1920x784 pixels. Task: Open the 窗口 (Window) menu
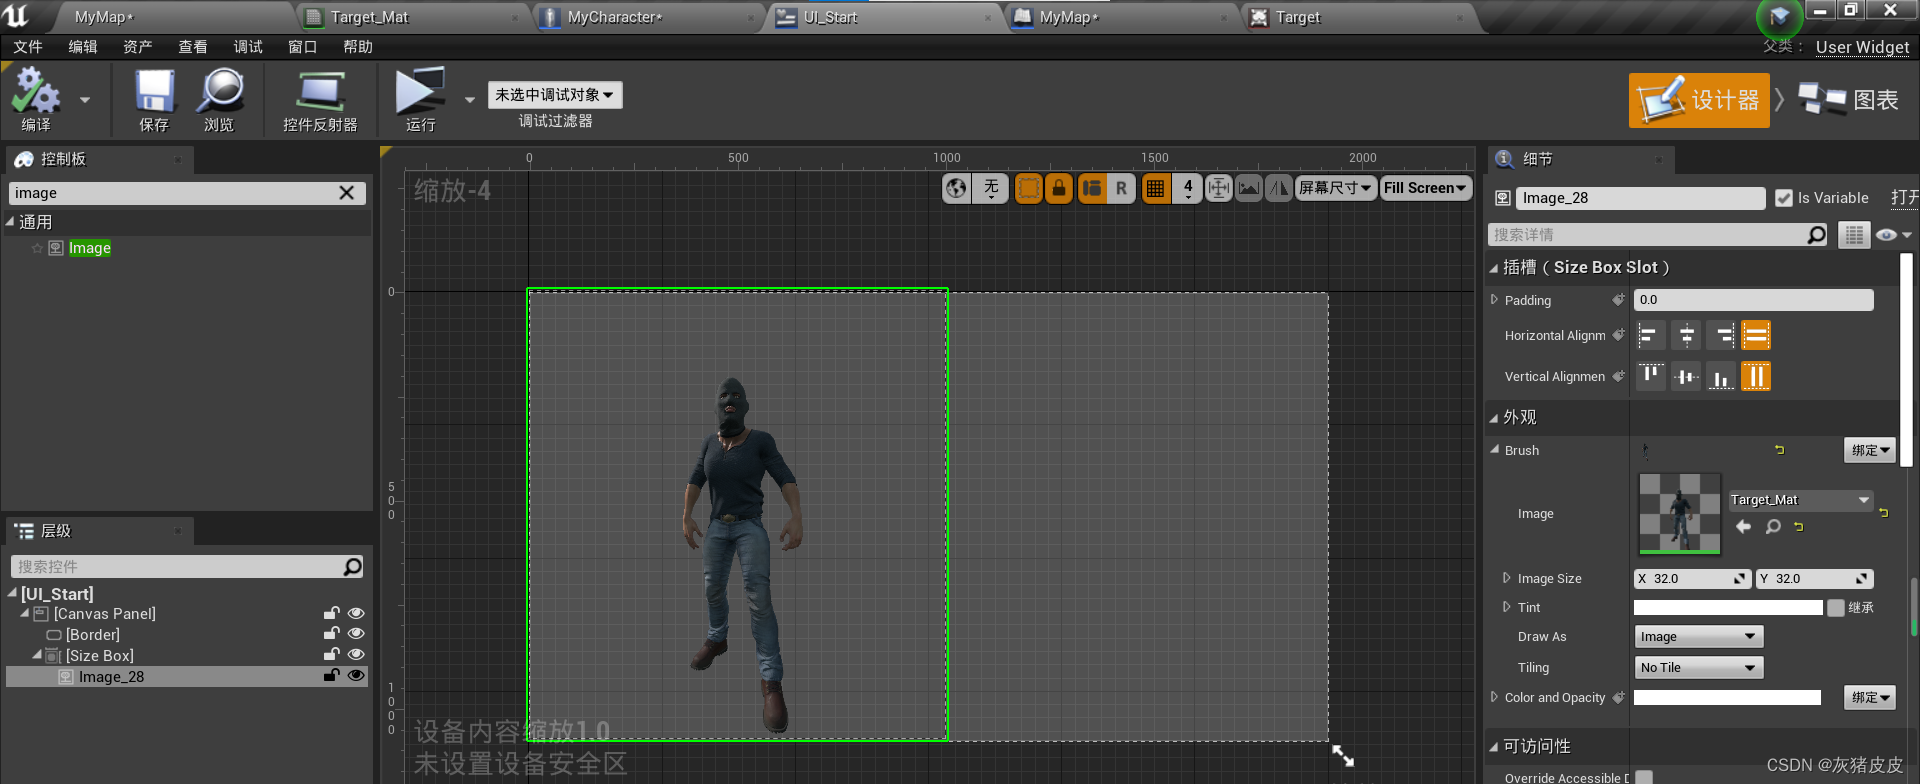(303, 47)
